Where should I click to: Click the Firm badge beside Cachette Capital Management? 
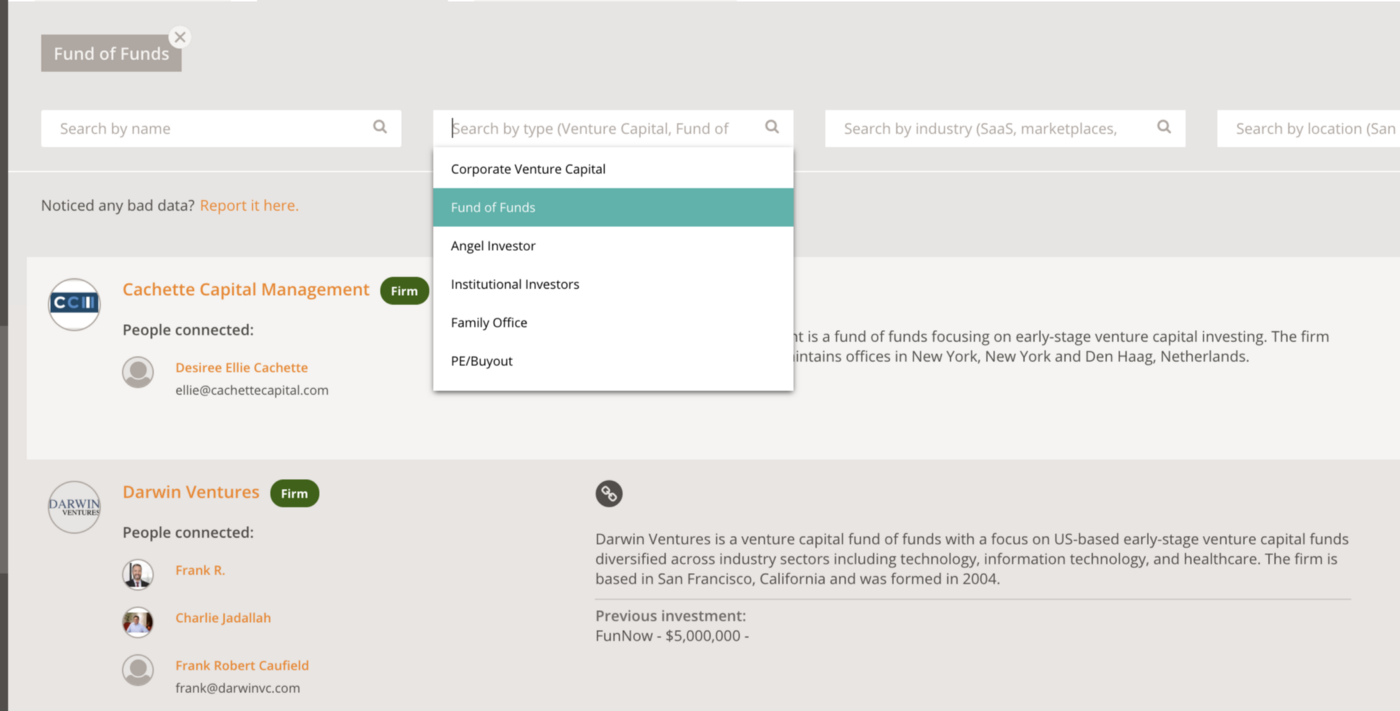coord(404,291)
